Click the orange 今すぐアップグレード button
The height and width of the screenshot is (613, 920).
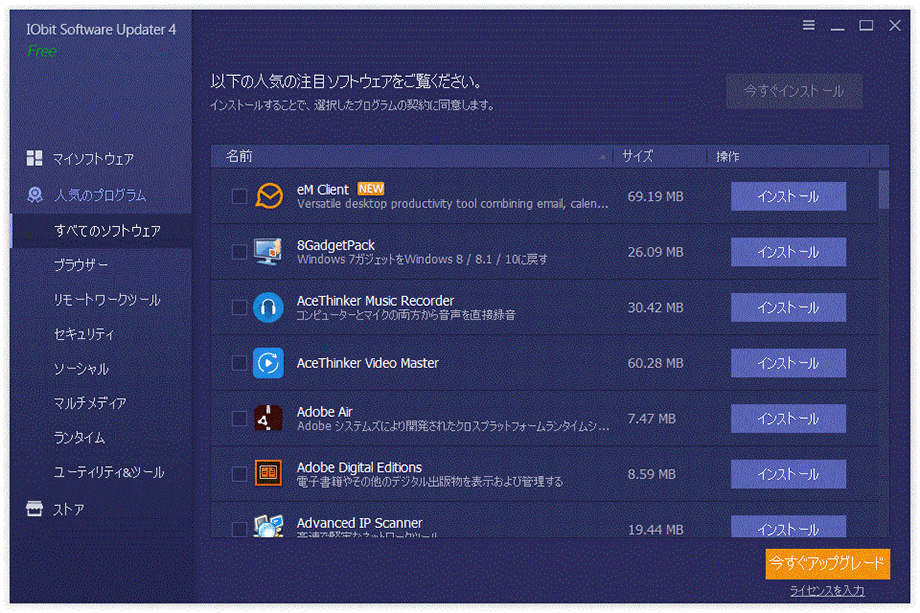point(827,564)
